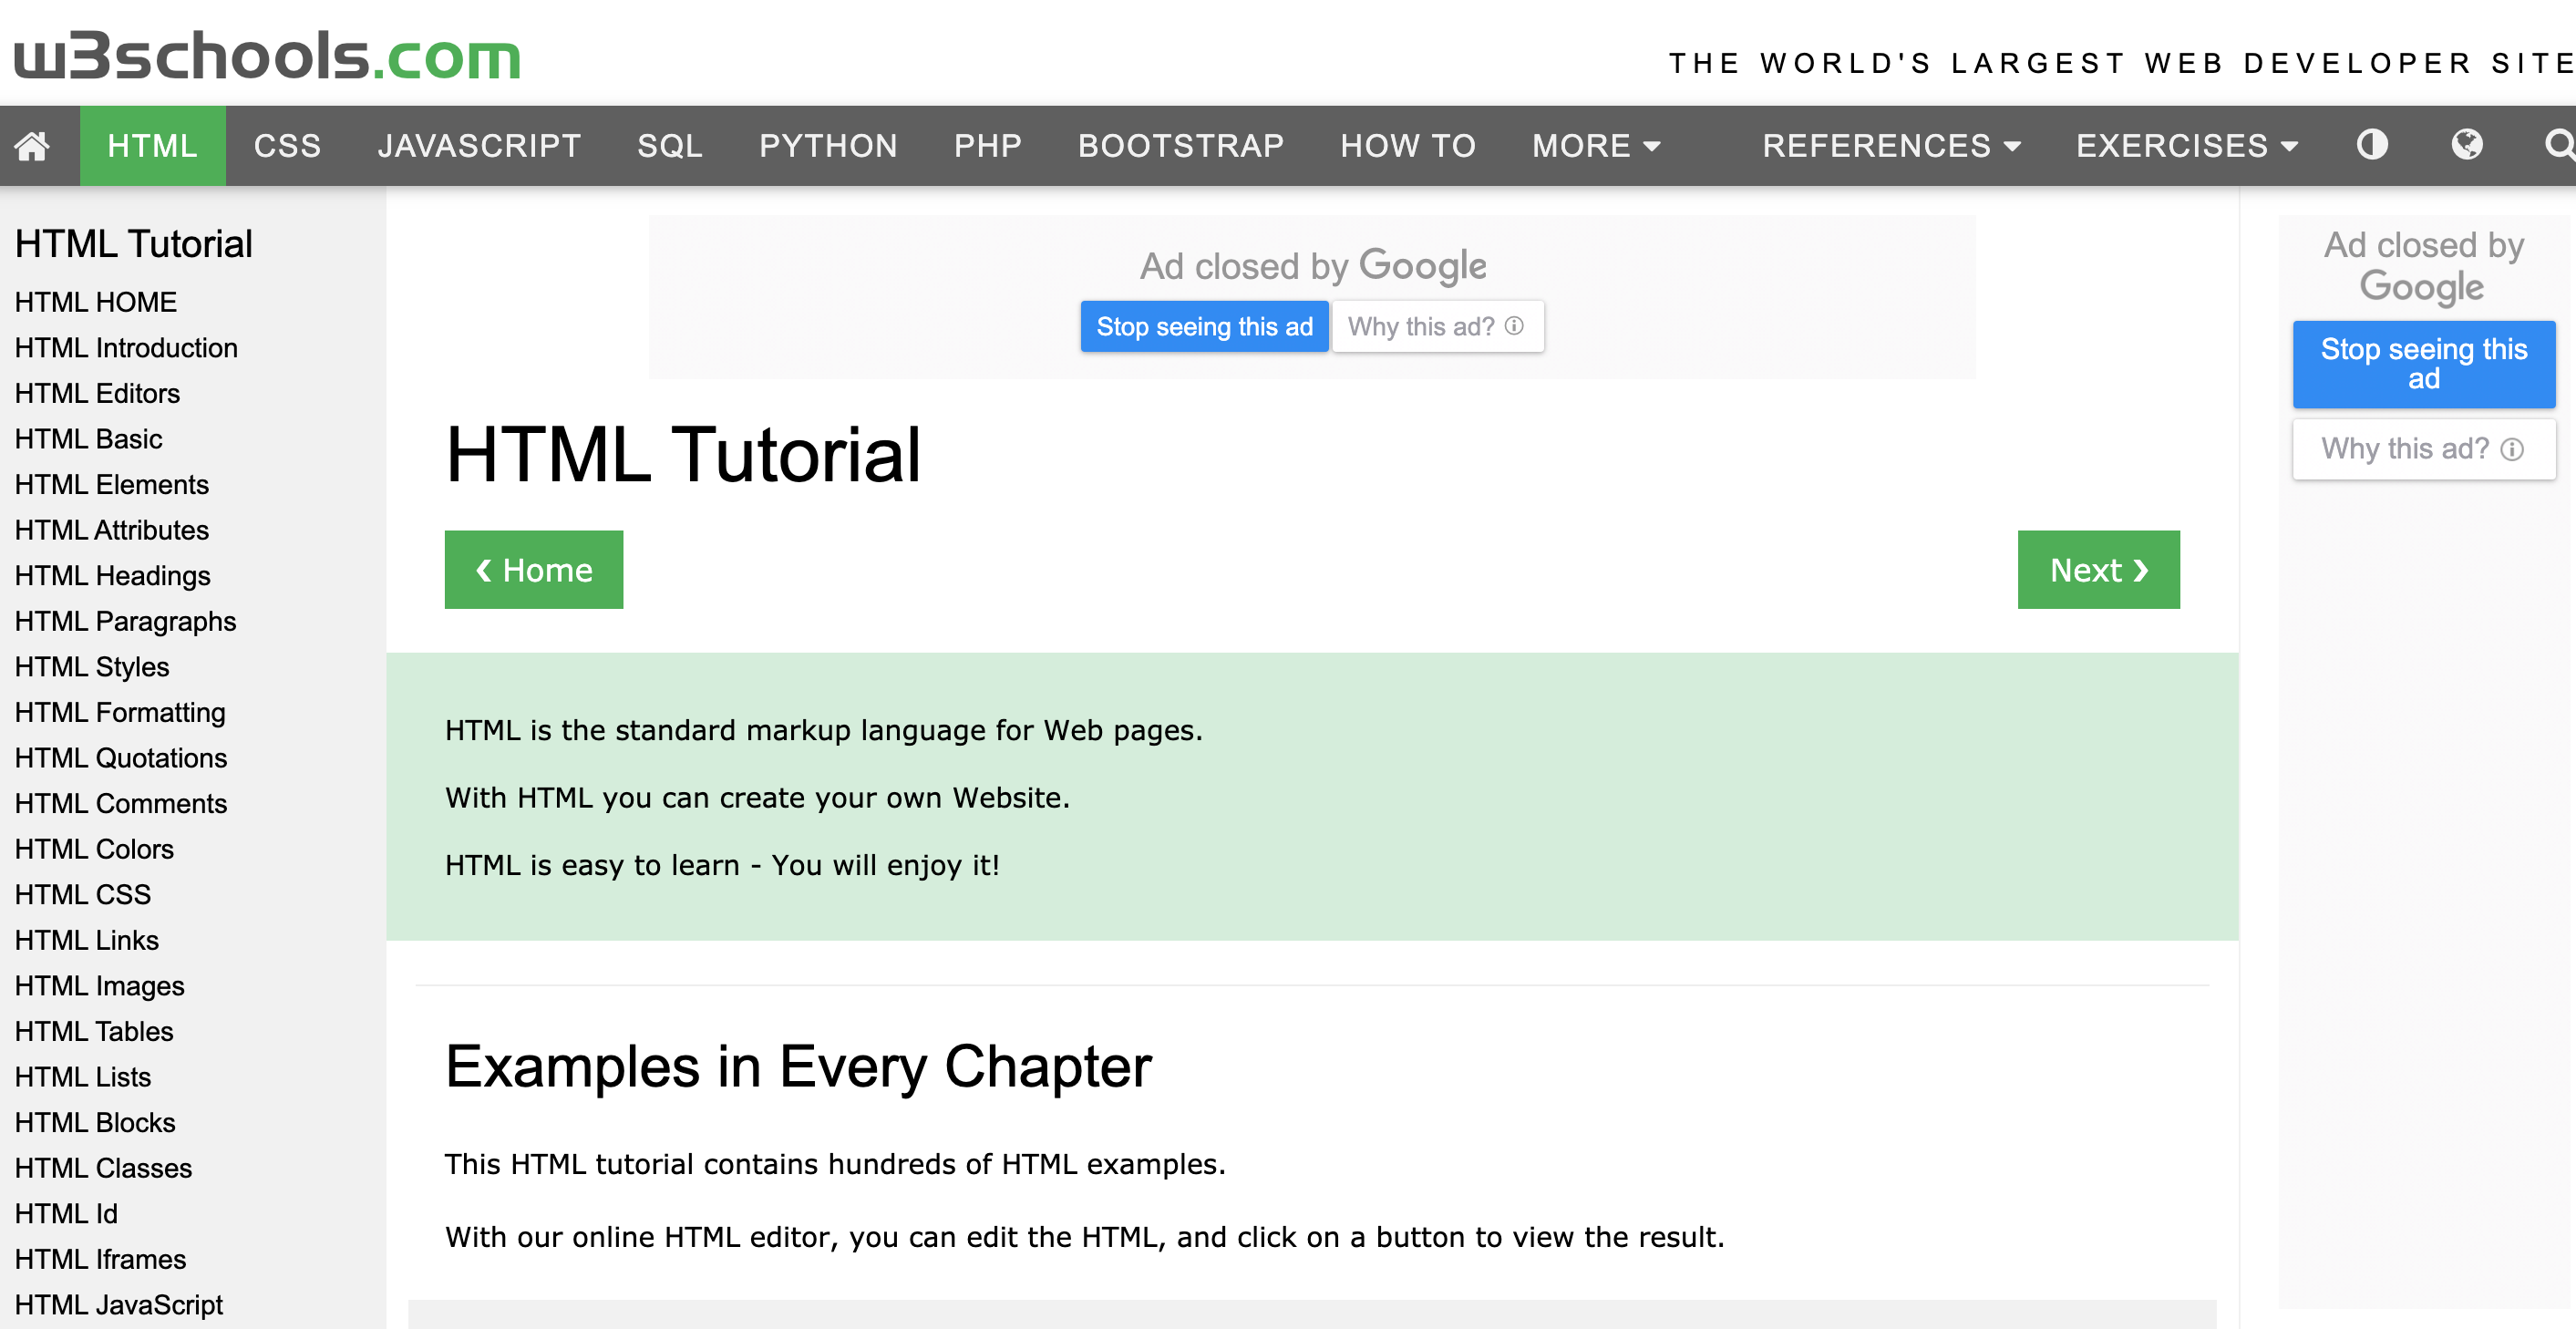2576x1329 pixels.
Task: Expand the MORE dropdown menu
Action: [x=1596, y=146]
